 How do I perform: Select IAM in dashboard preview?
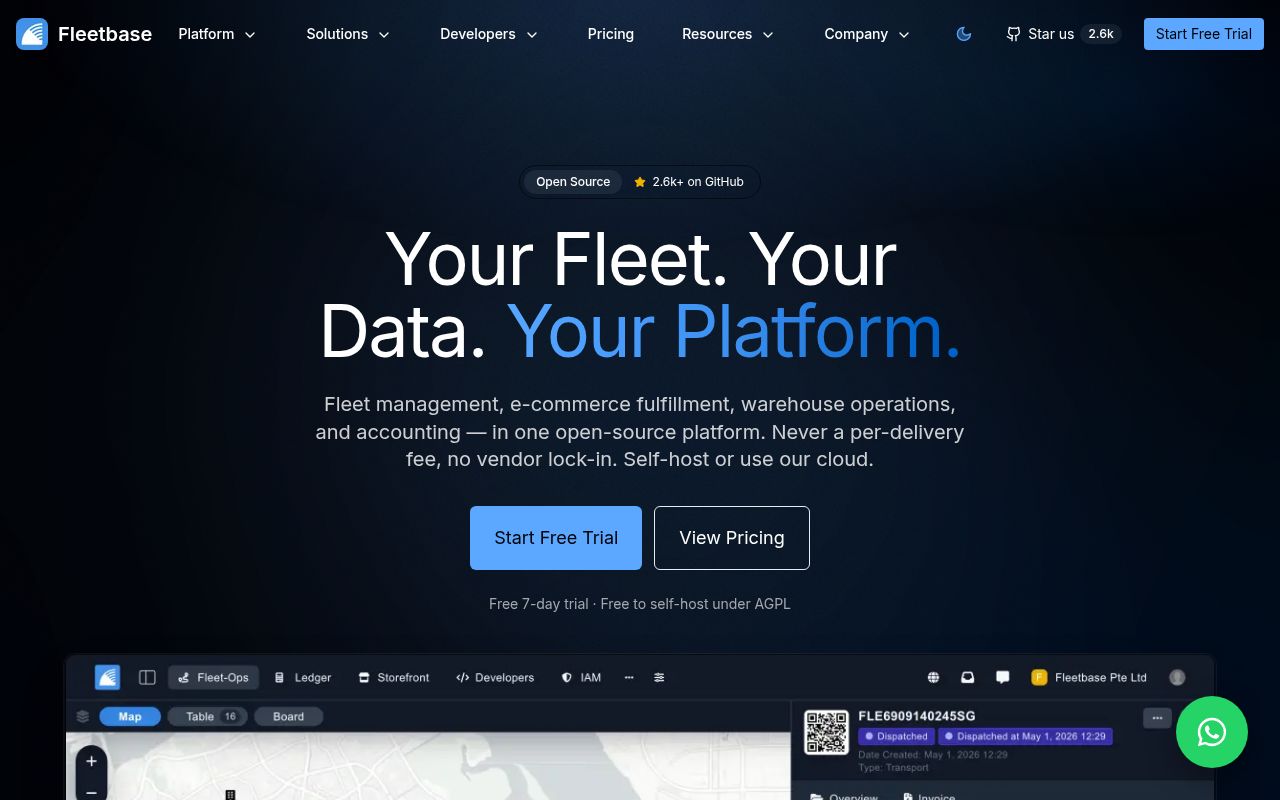[x=581, y=677]
